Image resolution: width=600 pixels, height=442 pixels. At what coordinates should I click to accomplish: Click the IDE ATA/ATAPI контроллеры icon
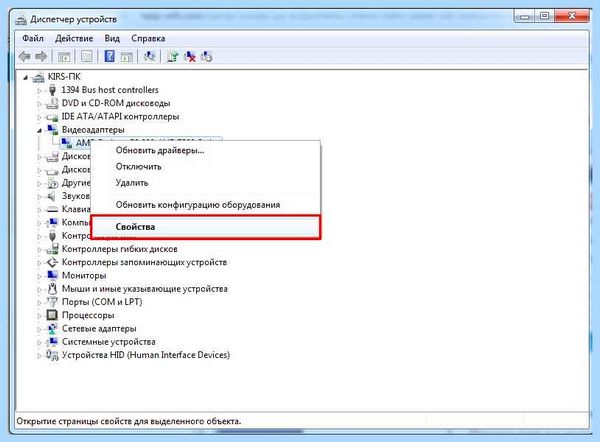coord(52,117)
